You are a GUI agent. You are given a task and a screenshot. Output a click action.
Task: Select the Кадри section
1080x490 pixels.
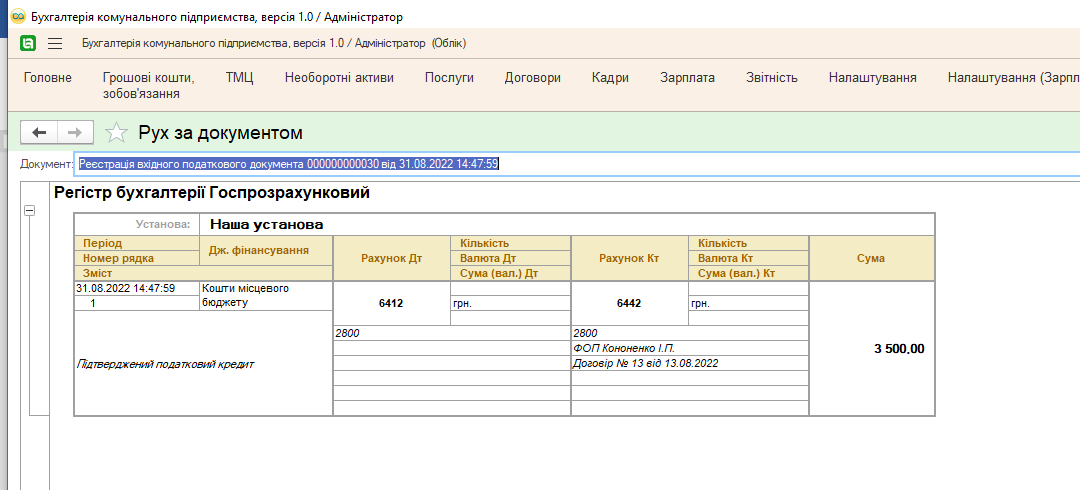click(610, 78)
